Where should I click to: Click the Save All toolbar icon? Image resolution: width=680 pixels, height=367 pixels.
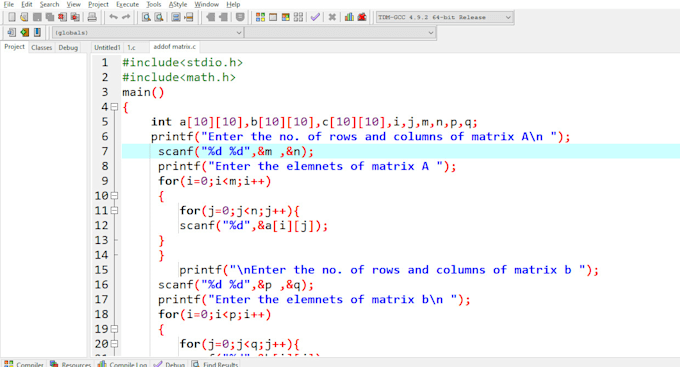click(x=50, y=17)
